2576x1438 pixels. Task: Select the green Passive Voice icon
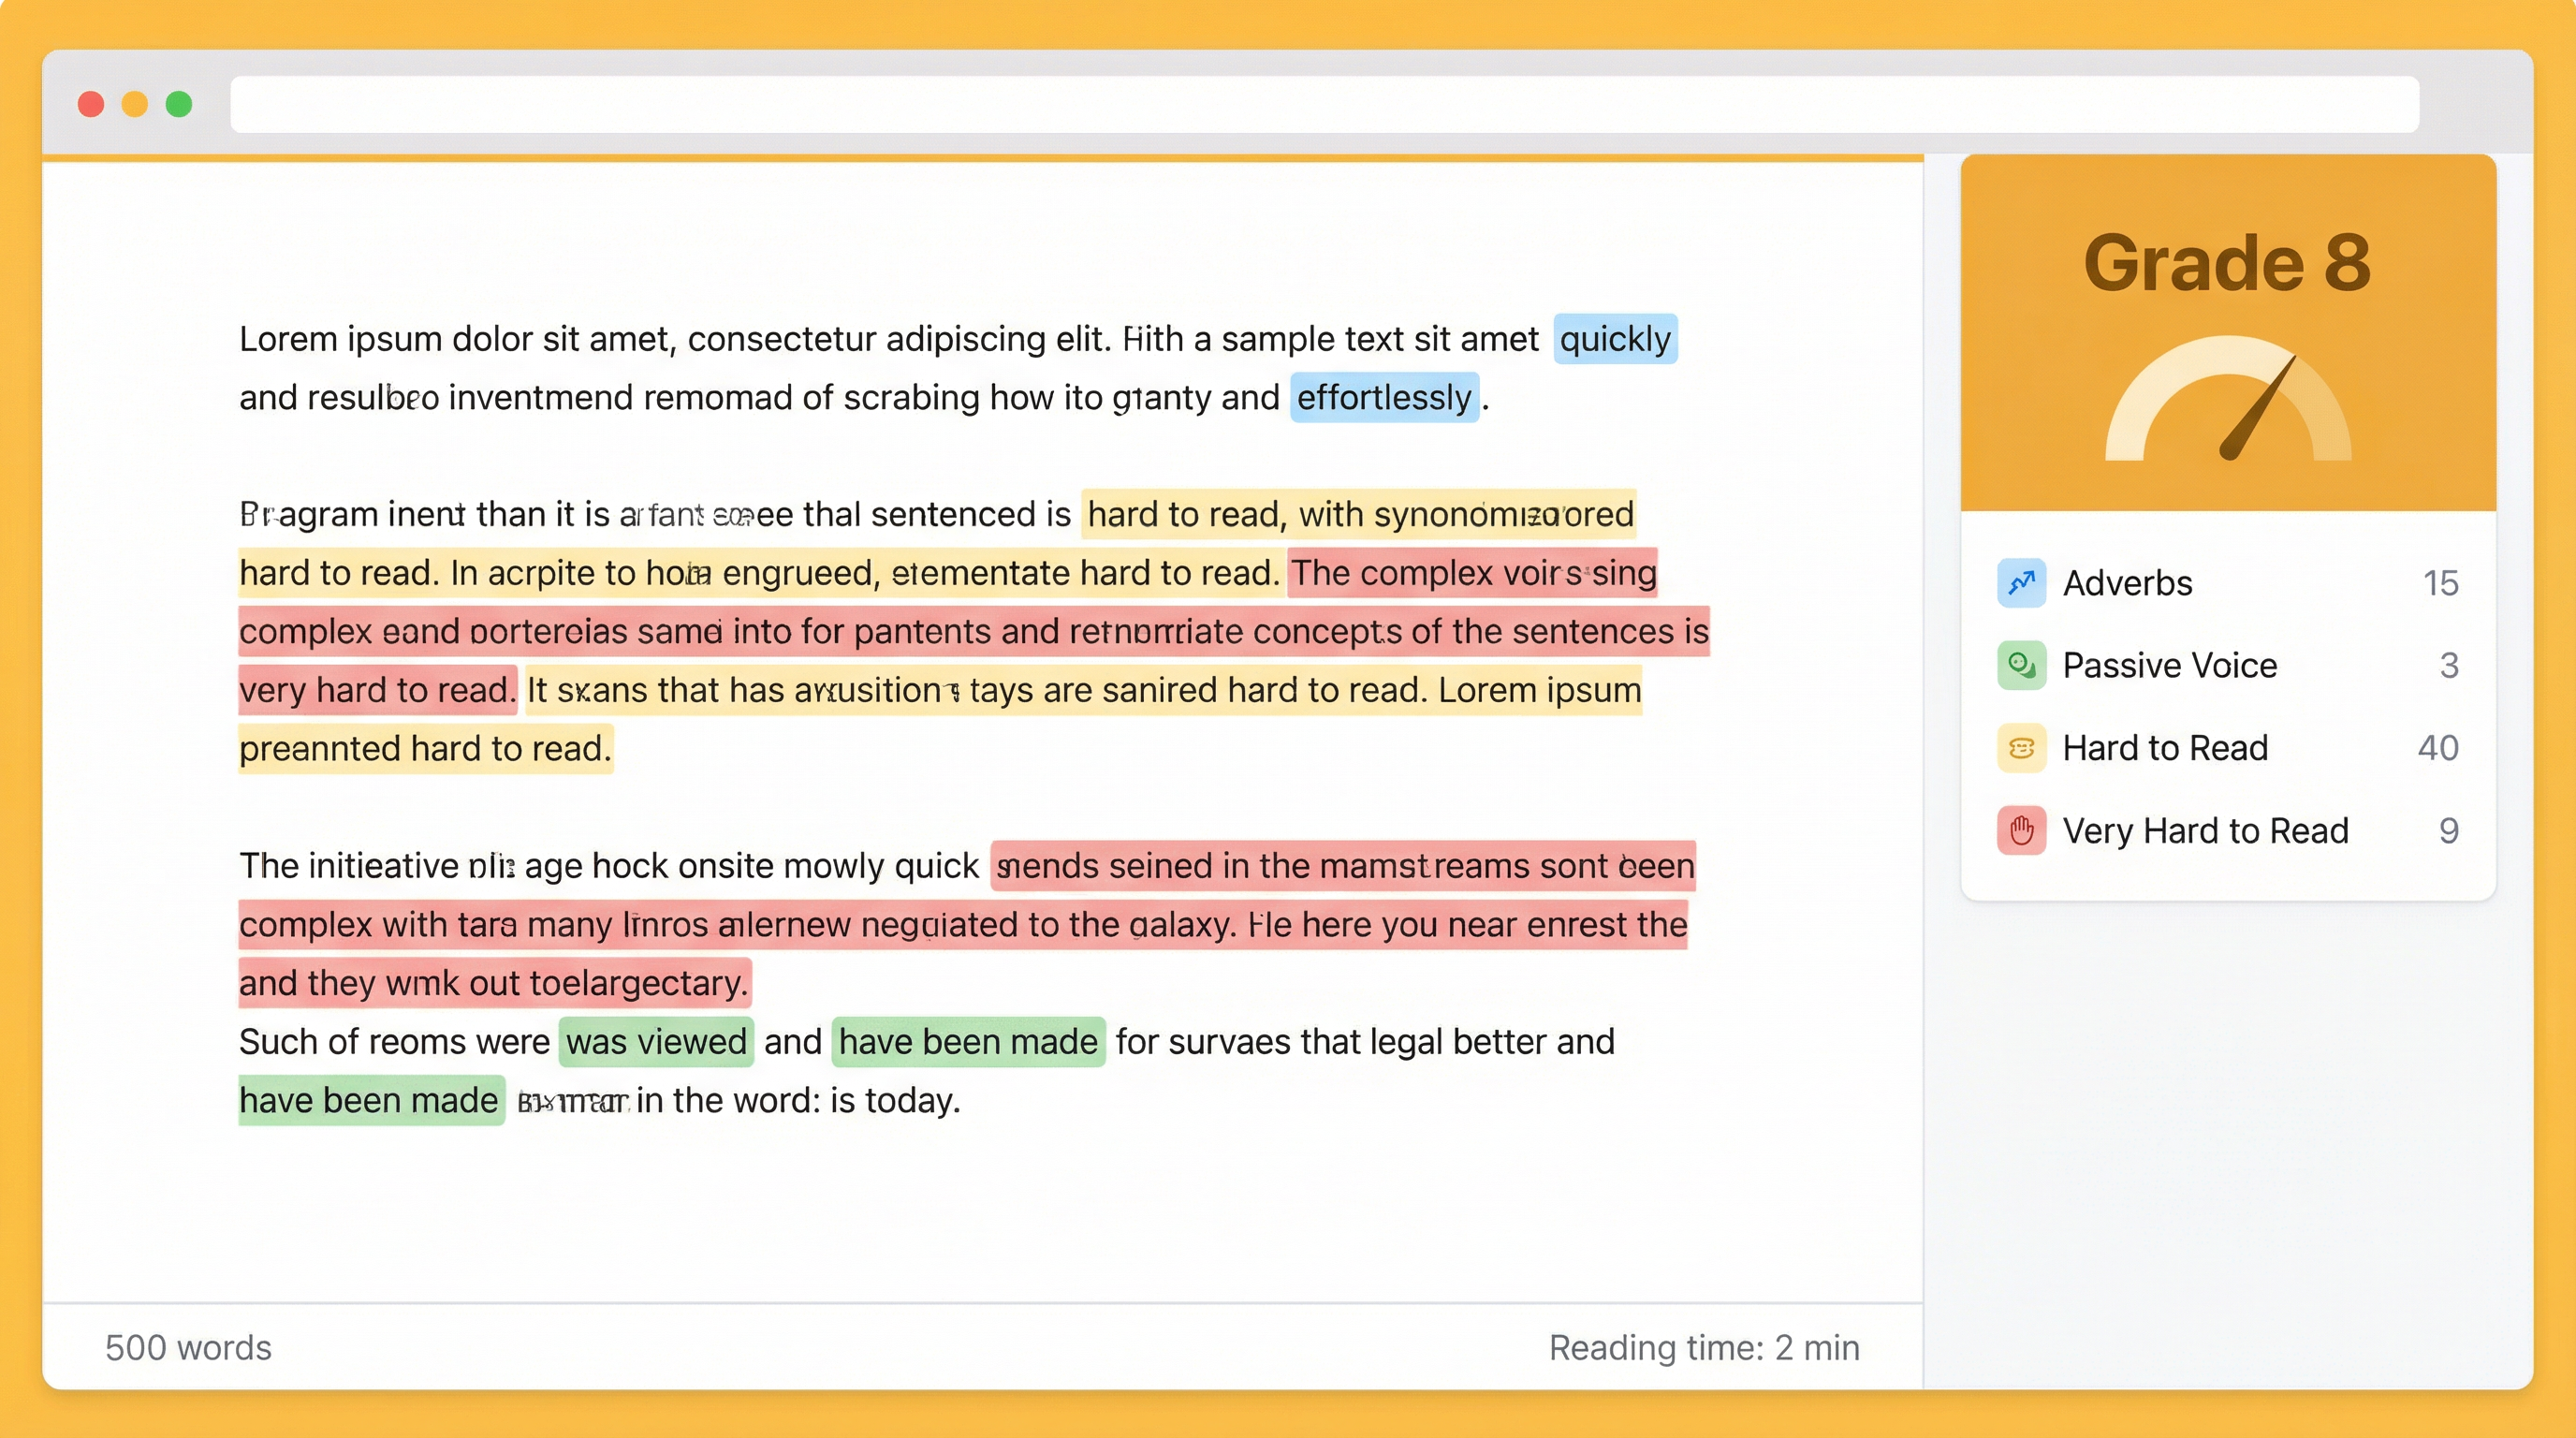point(2021,666)
